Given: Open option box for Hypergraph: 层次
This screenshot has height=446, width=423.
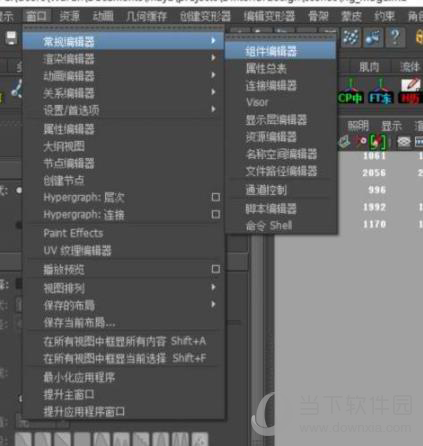Looking at the screenshot, I should click(216, 197).
